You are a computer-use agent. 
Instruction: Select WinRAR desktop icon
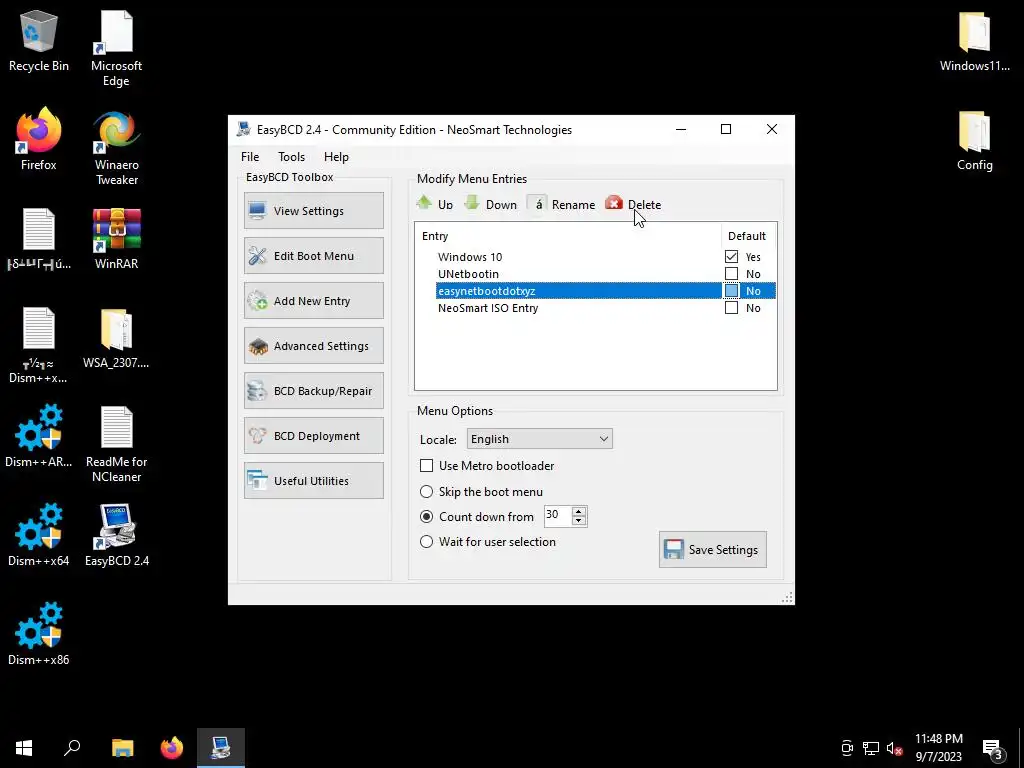[116, 238]
